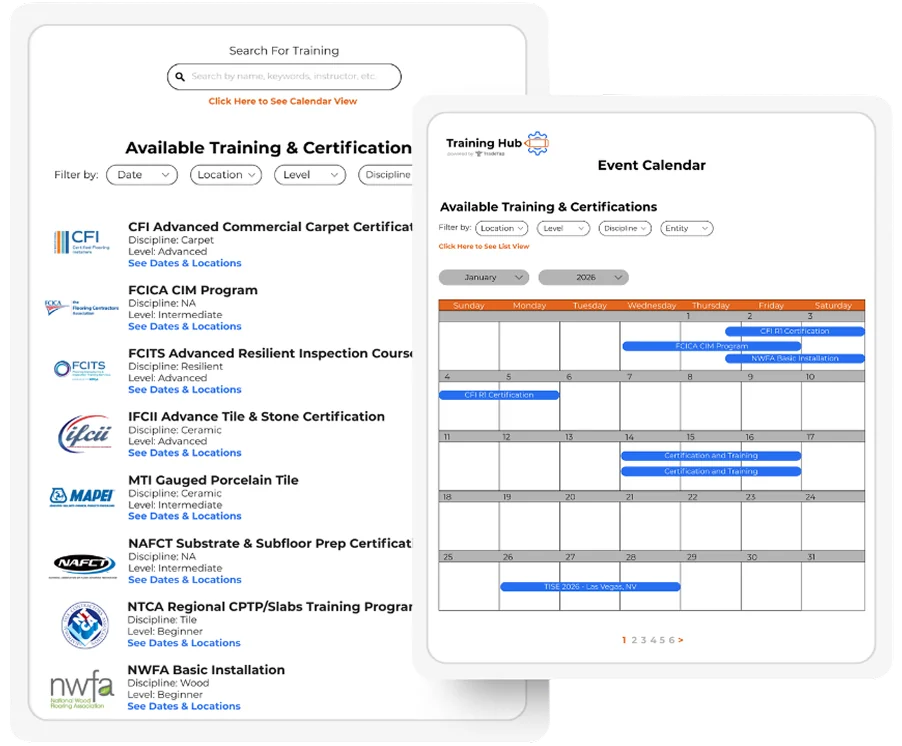Screen dimensions: 902x746
Task: Open the Calendar View link
Action: [x=282, y=101]
